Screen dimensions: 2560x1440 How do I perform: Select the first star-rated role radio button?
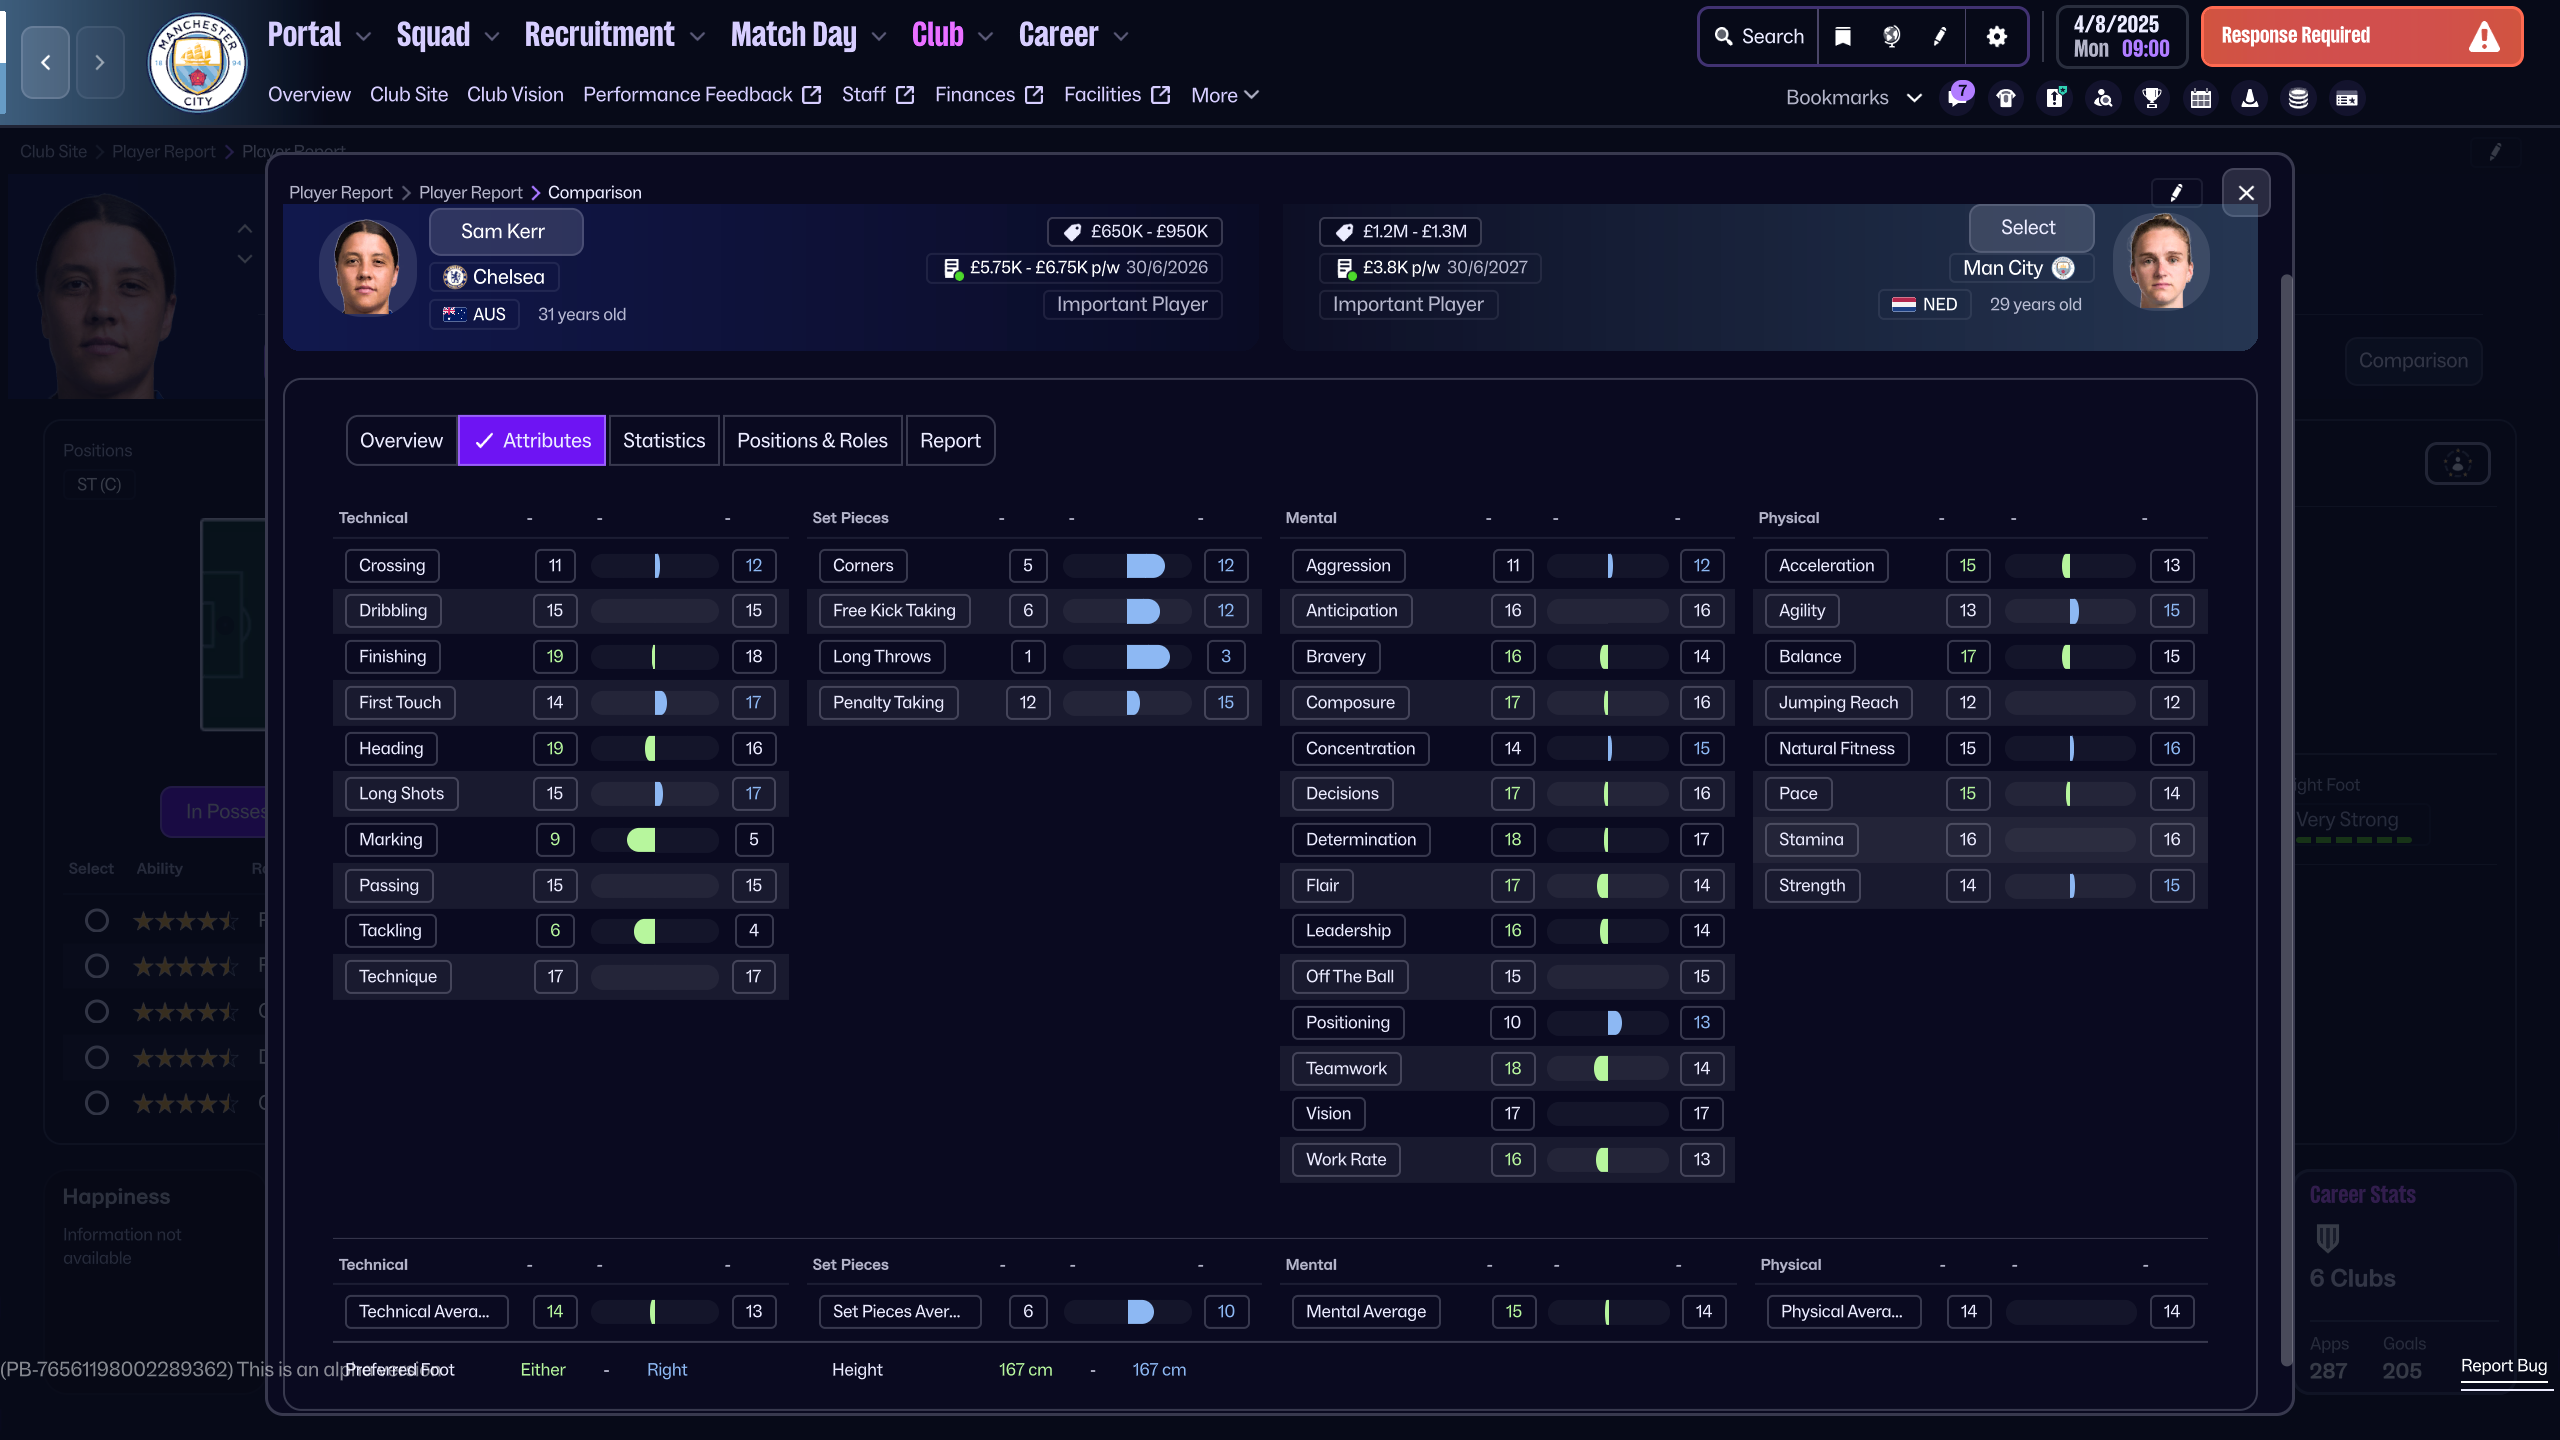click(97, 920)
